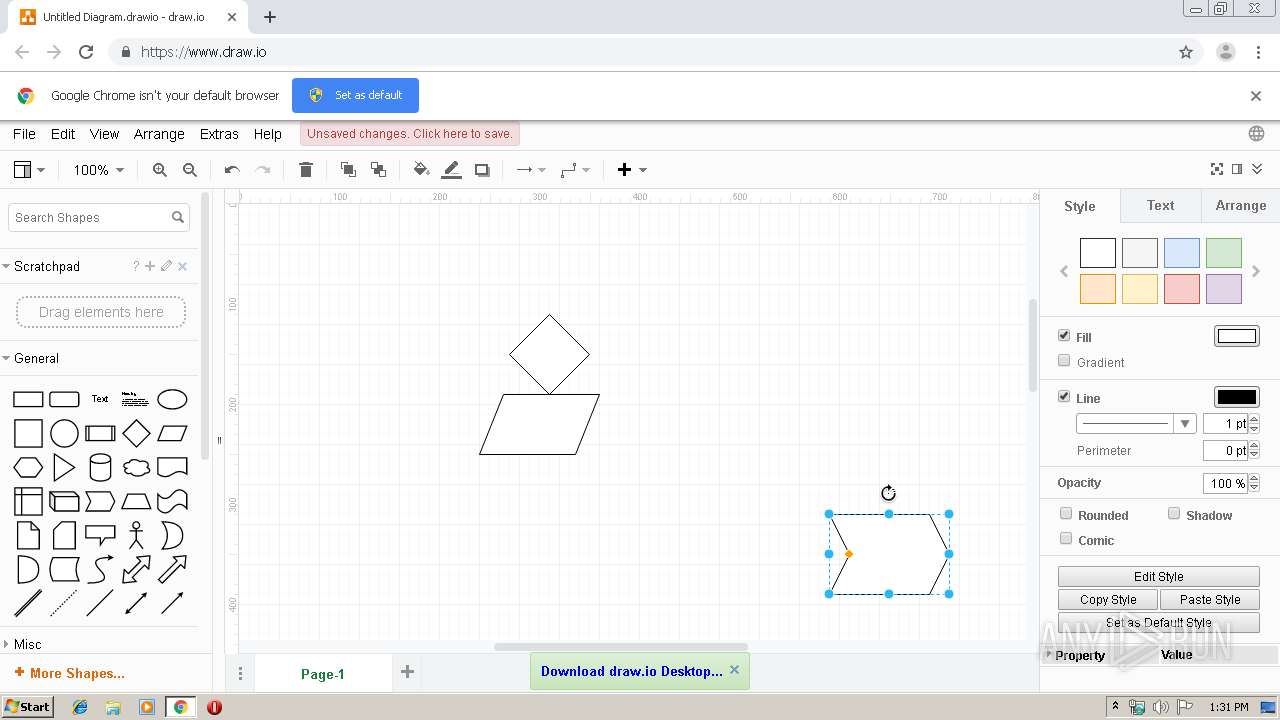The height and width of the screenshot is (720, 1280).
Task: Open the Edit menu
Action: (x=63, y=134)
